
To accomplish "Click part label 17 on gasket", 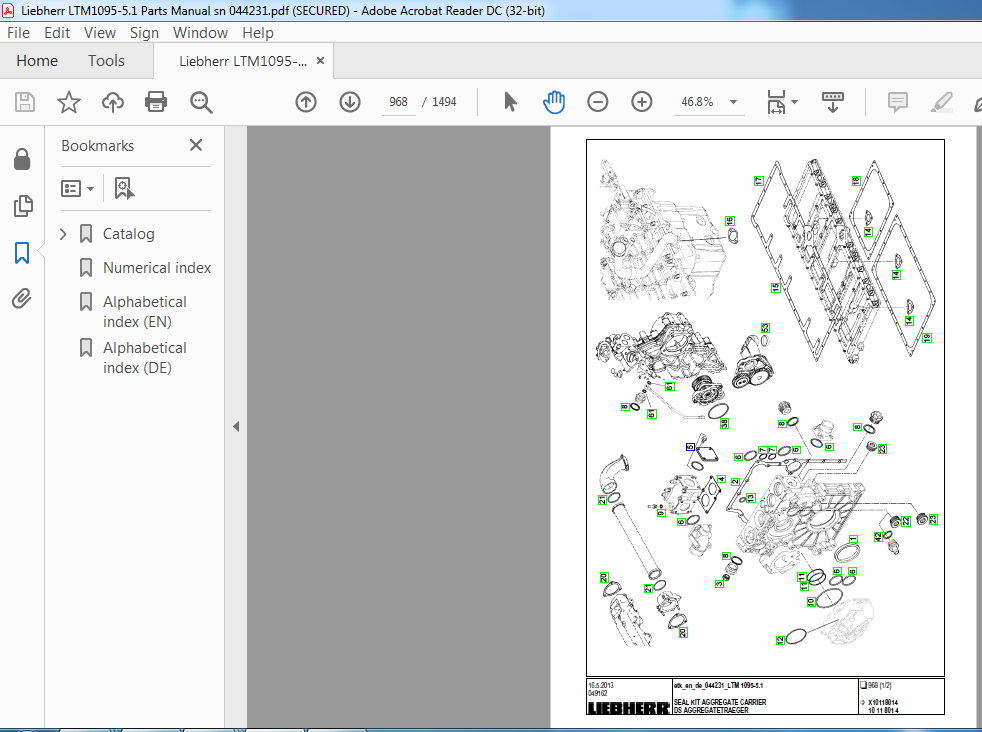I will tap(758, 181).
